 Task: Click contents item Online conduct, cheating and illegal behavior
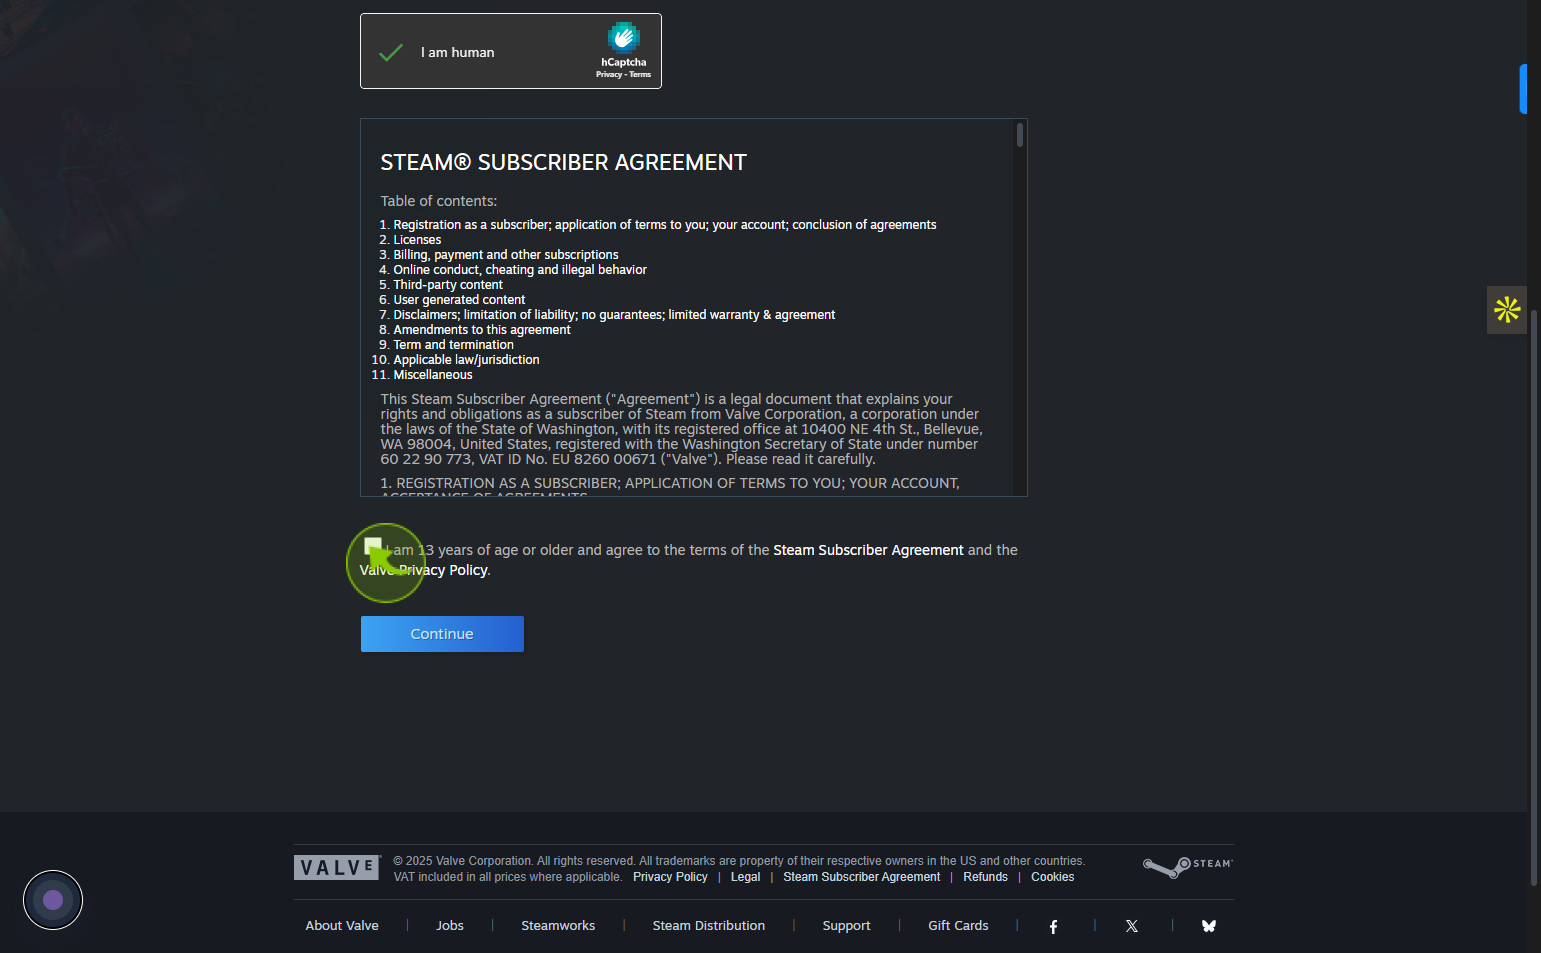[520, 270]
